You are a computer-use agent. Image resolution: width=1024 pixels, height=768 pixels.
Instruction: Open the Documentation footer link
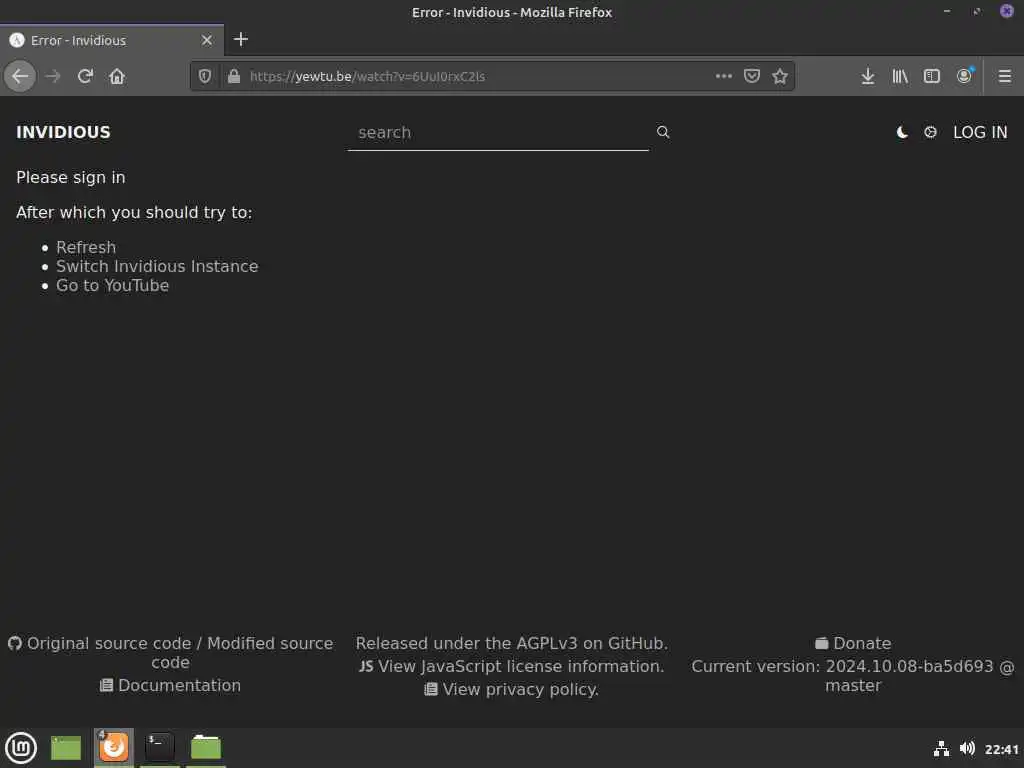click(x=170, y=685)
